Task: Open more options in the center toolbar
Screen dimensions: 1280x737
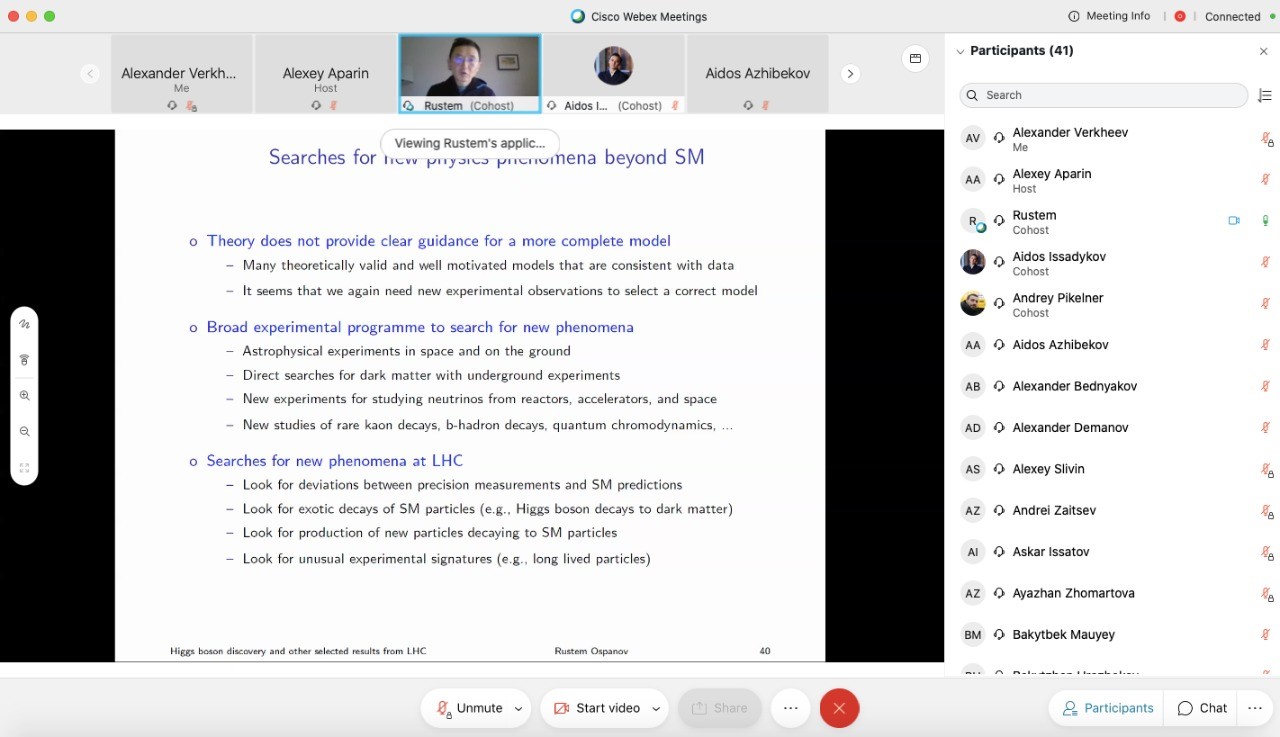Action: click(790, 708)
